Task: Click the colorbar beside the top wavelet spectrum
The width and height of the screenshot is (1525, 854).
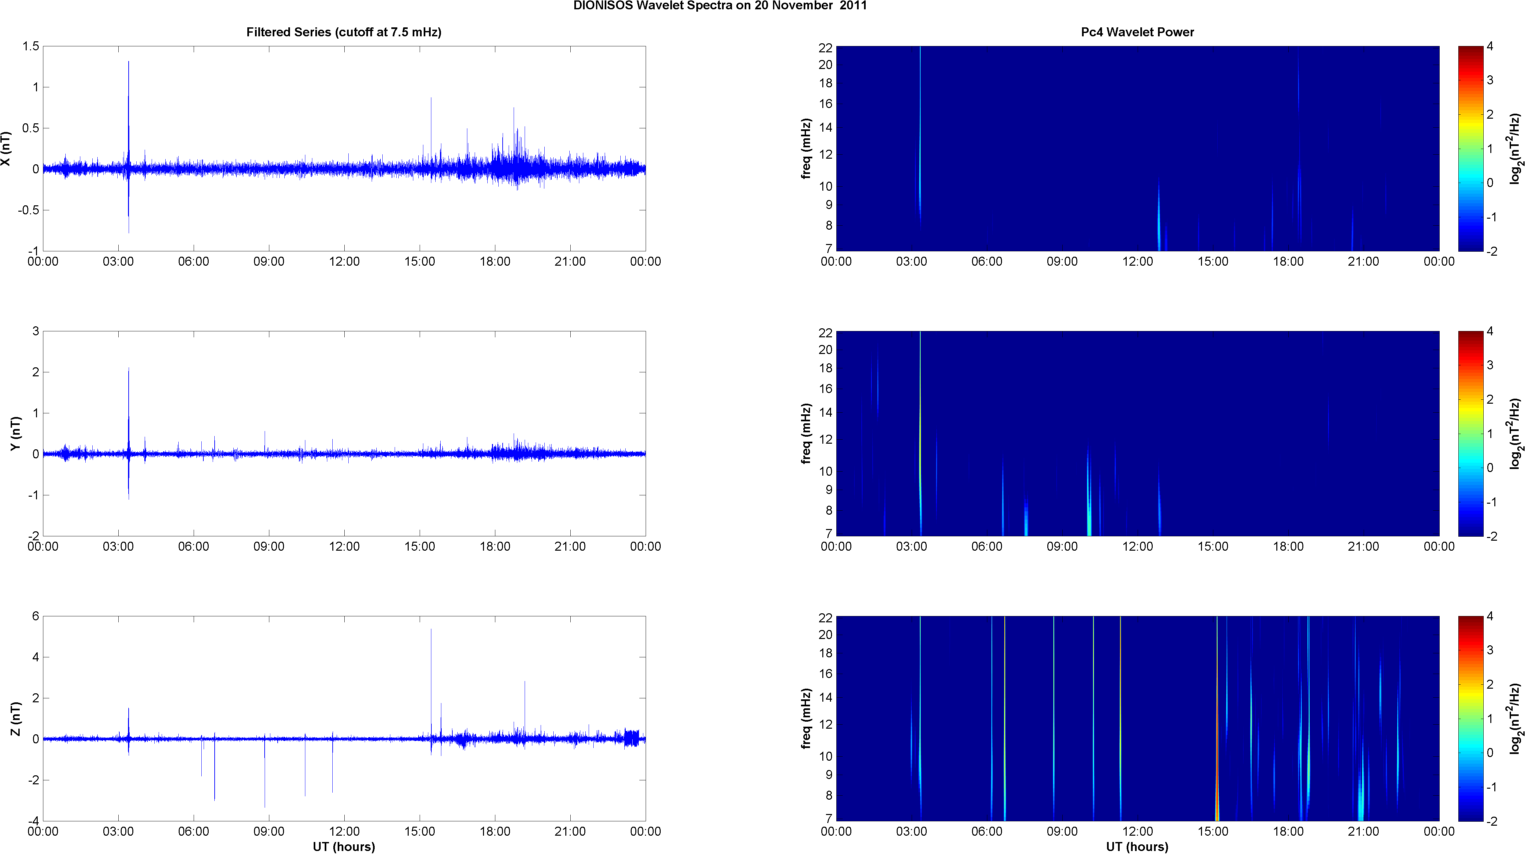Action: (x=1470, y=149)
